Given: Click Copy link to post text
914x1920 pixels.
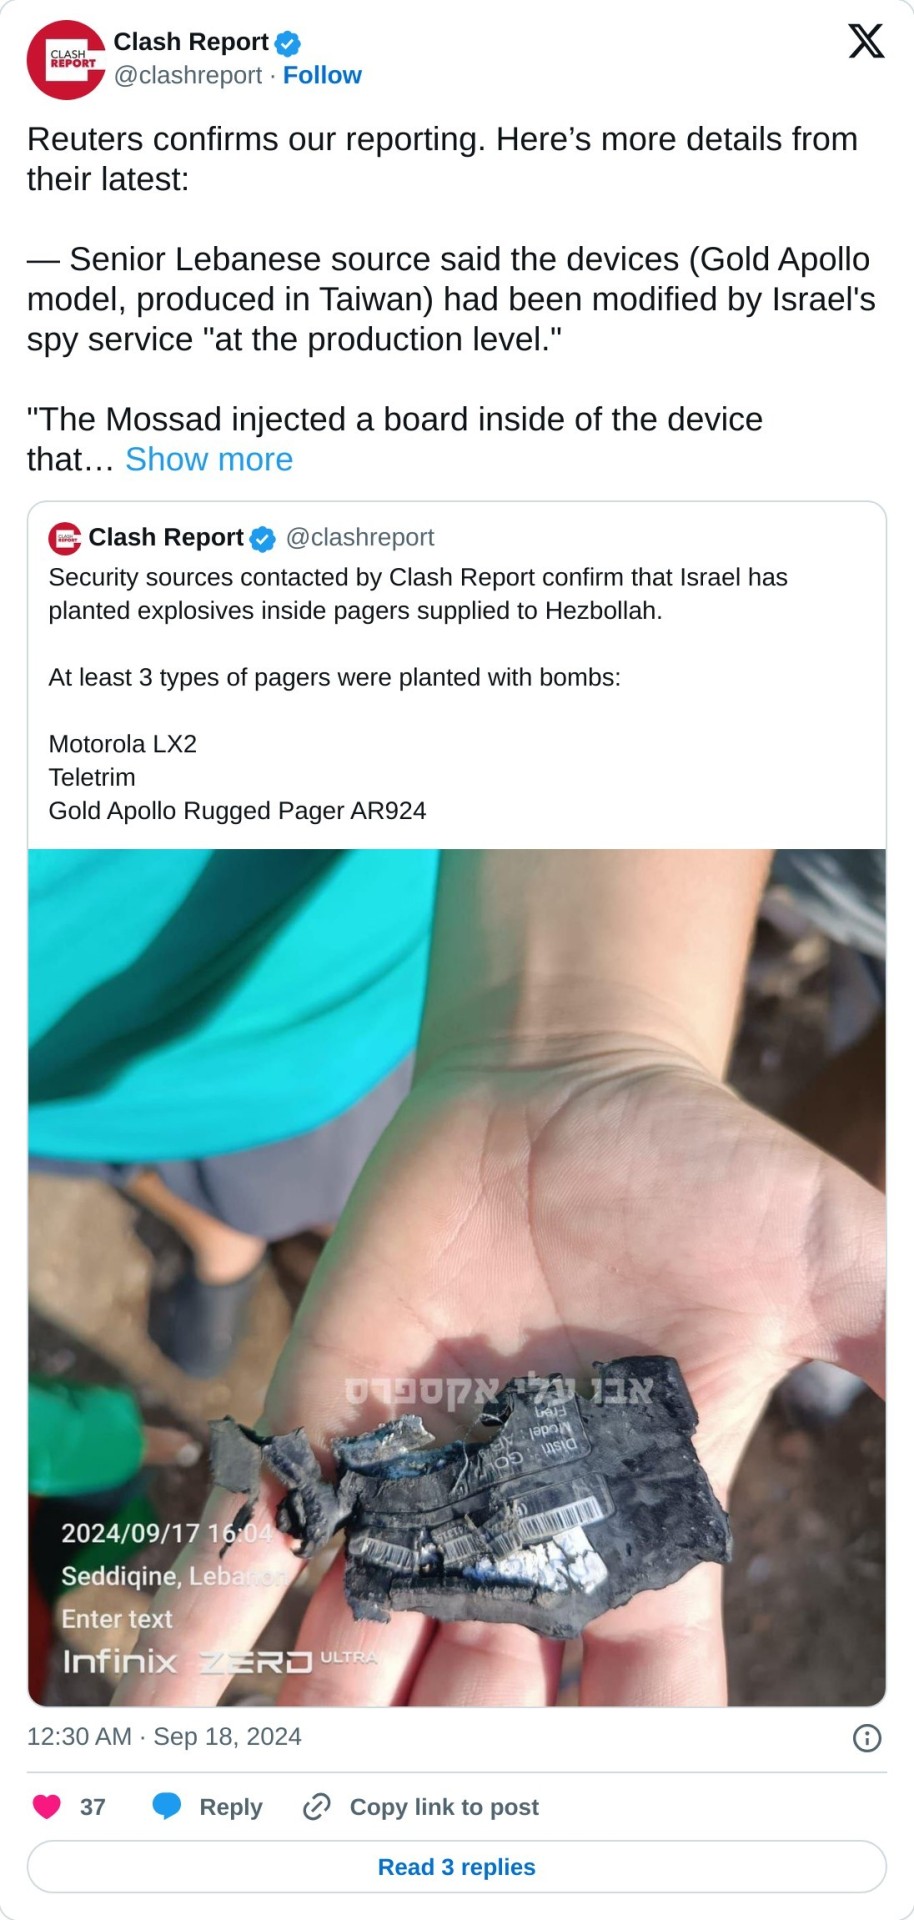Looking at the screenshot, I should [444, 1806].
